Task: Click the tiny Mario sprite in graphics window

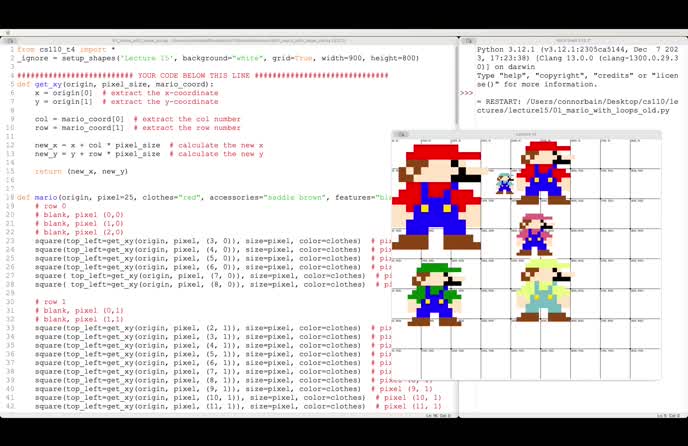Action: point(505,183)
